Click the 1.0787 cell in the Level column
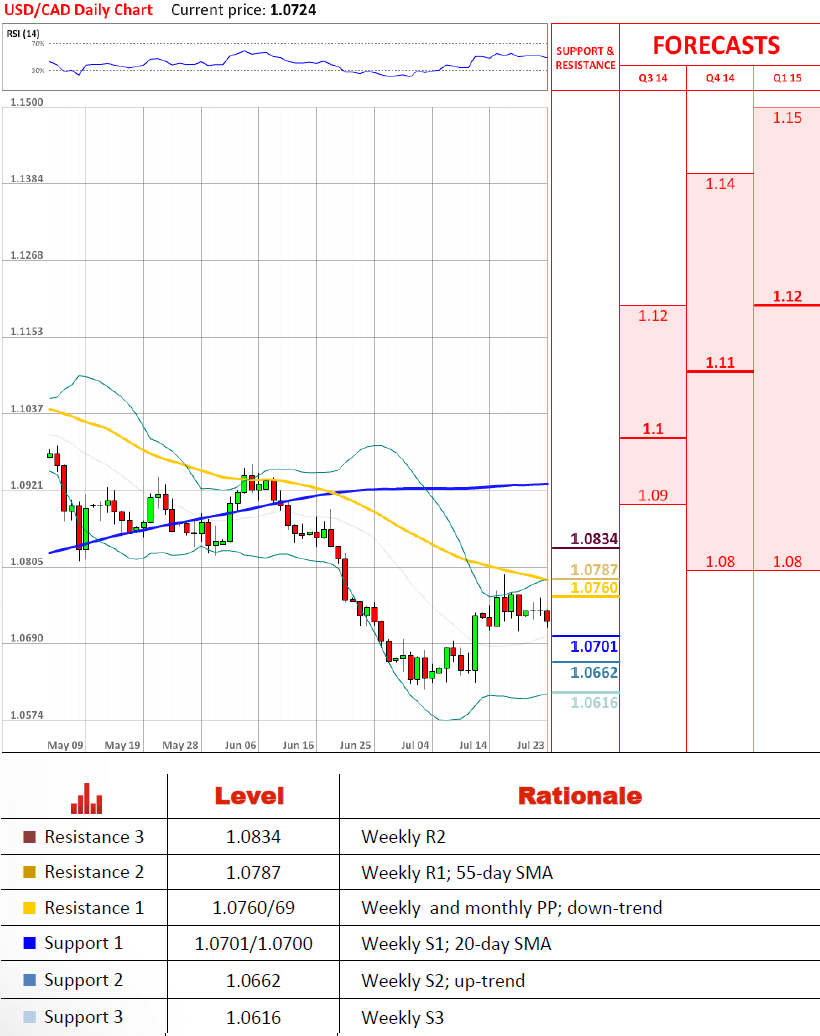Screen dimensions: 820x1036 point(254,873)
